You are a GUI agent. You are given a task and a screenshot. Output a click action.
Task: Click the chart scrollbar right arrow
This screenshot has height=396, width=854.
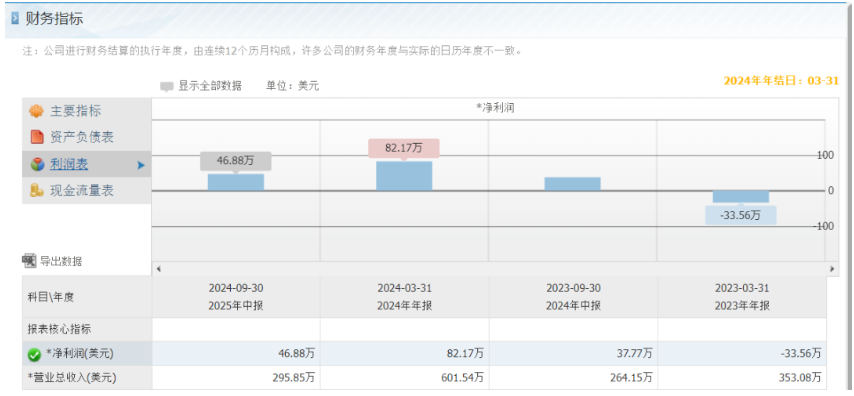tap(832, 269)
